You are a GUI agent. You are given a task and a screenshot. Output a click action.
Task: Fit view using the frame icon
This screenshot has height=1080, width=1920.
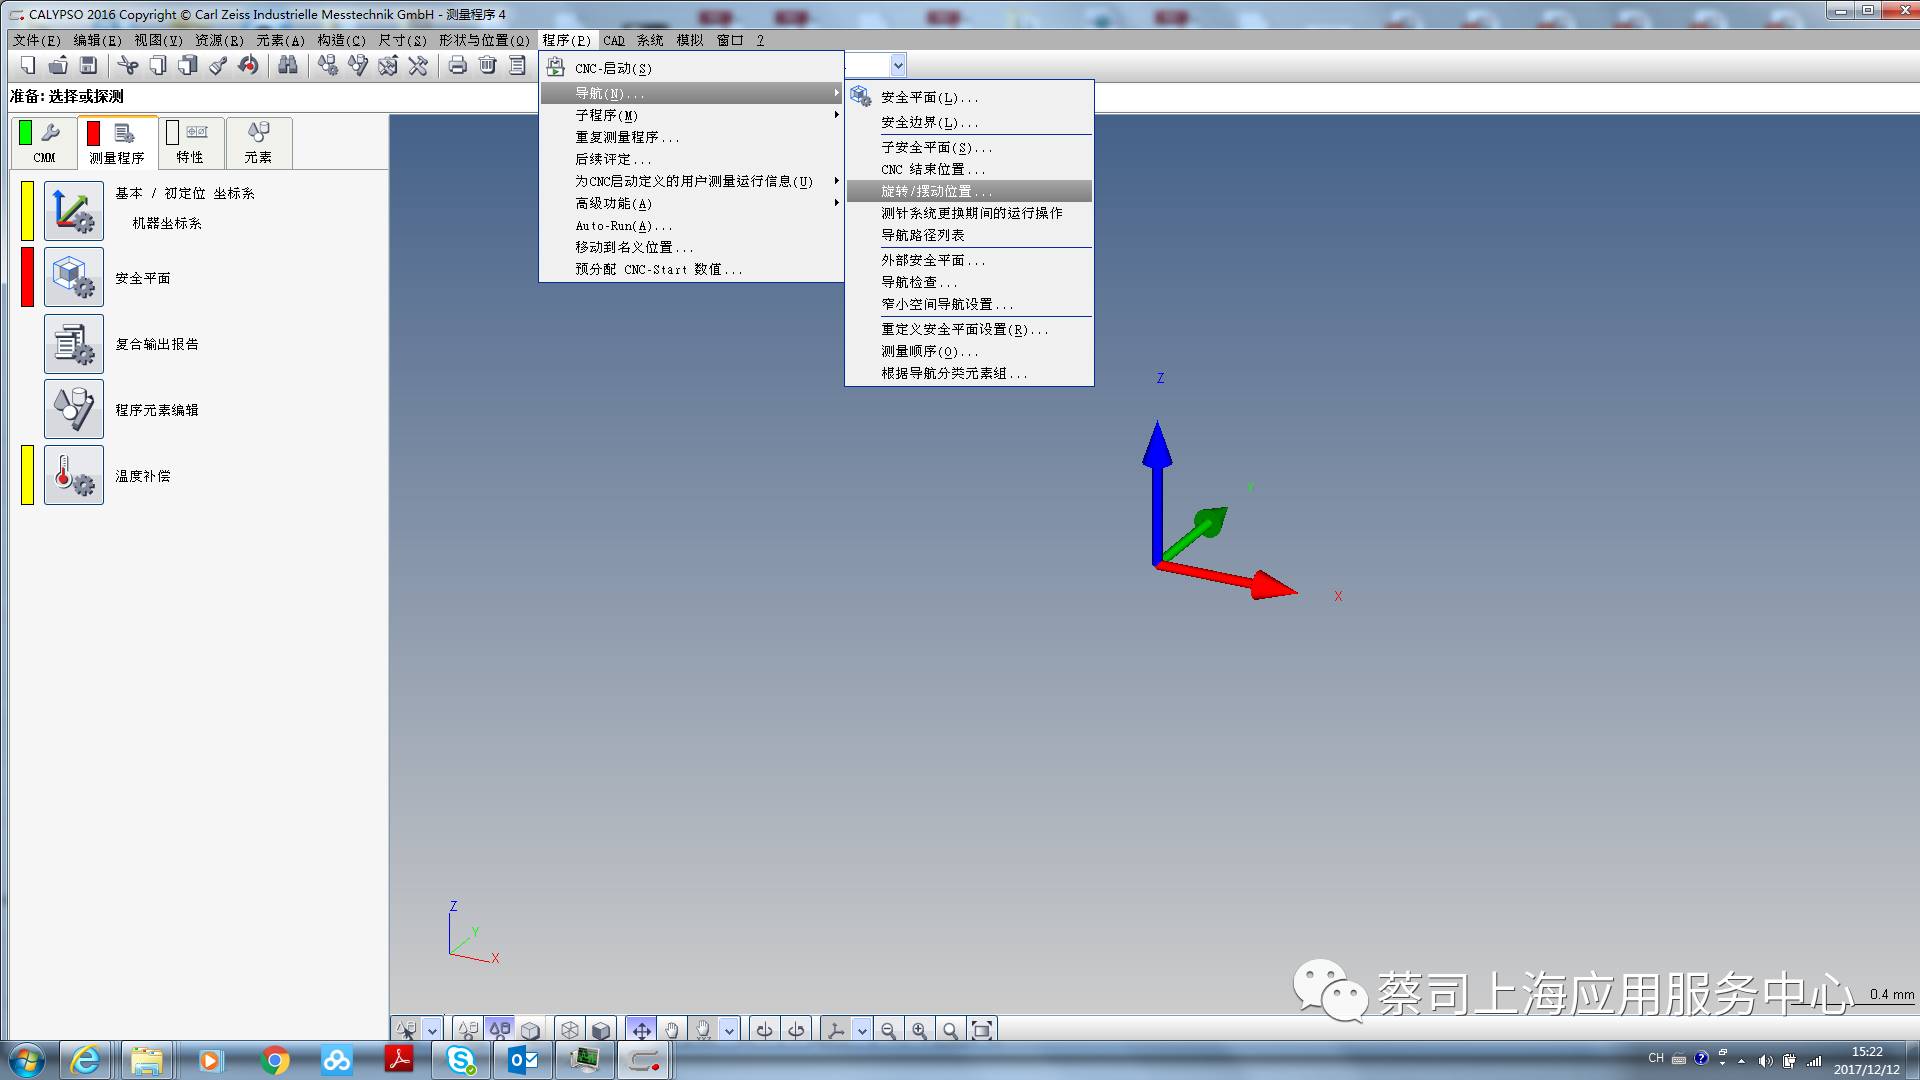(982, 1030)
